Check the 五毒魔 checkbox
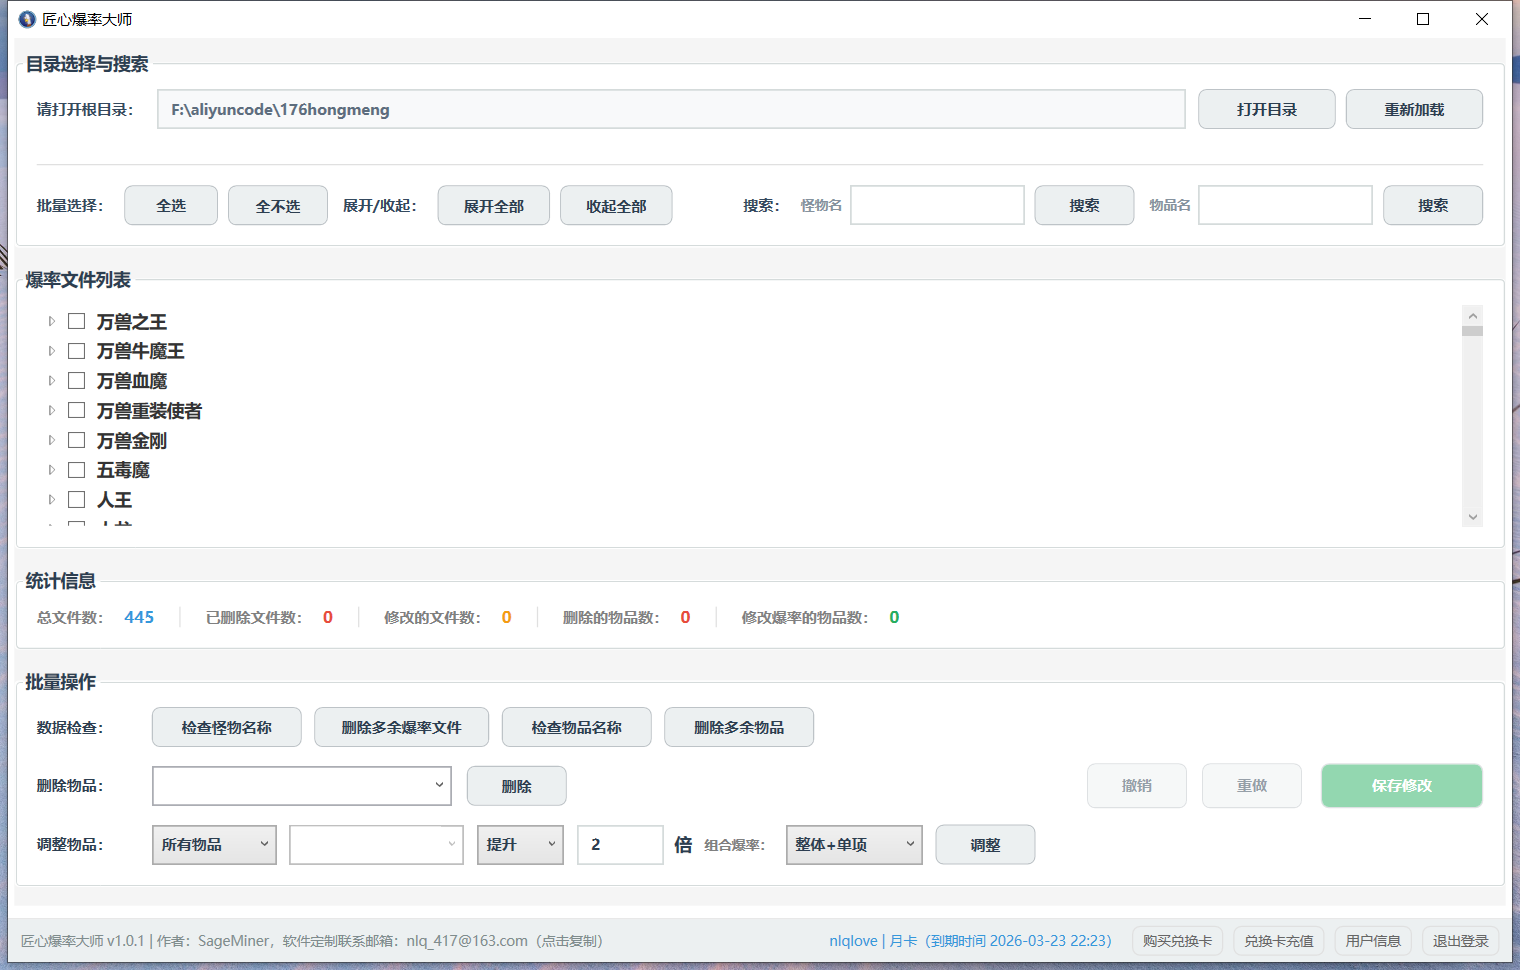 pyautogui.click(x=77, y=469)
